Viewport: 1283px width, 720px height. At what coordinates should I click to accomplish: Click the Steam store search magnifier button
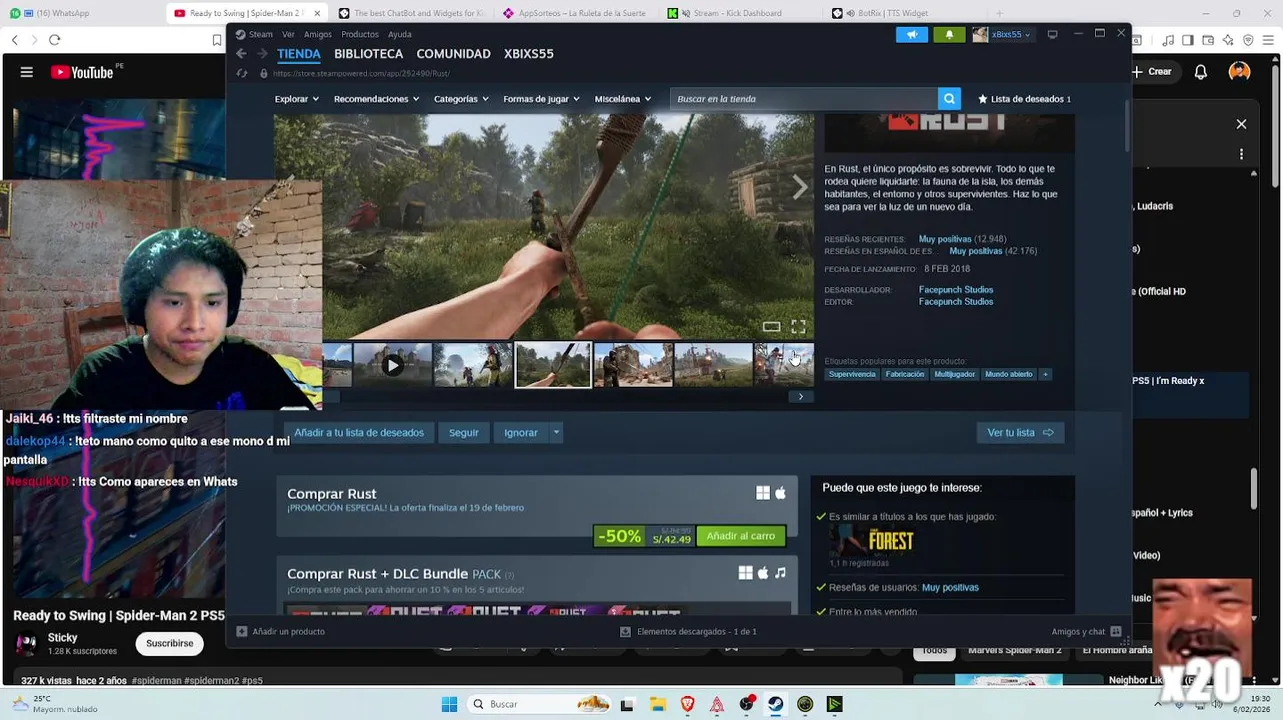point(949,98)
